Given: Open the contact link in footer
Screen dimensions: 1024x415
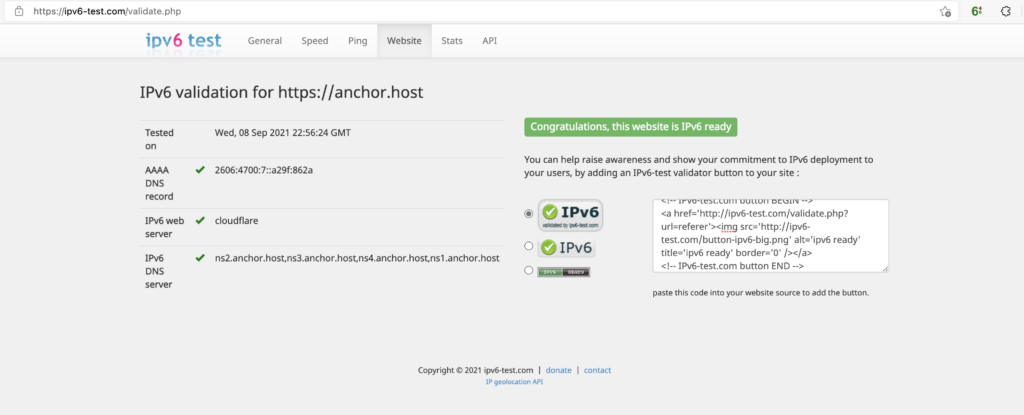Looking at the screenshot, I should pyautogui.click(x=597, y=370).
